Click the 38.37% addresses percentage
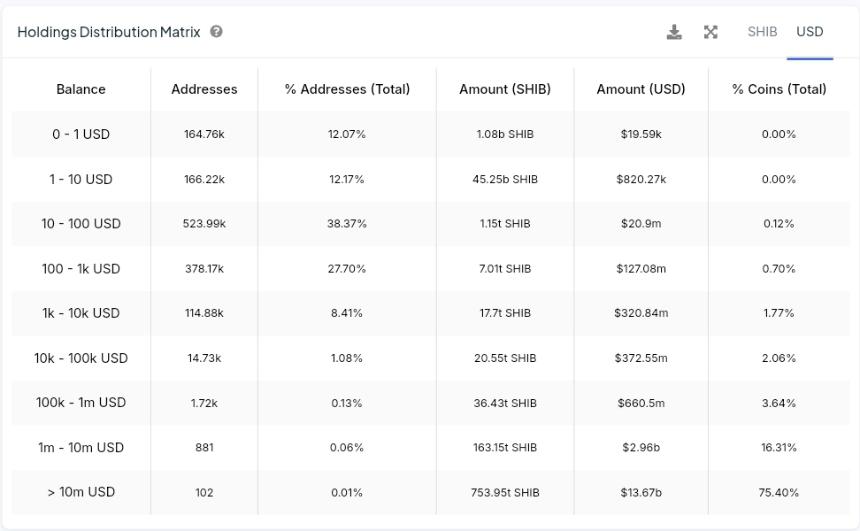The height and width of the screenshot is (531, 860). click(x=347, y=224)
